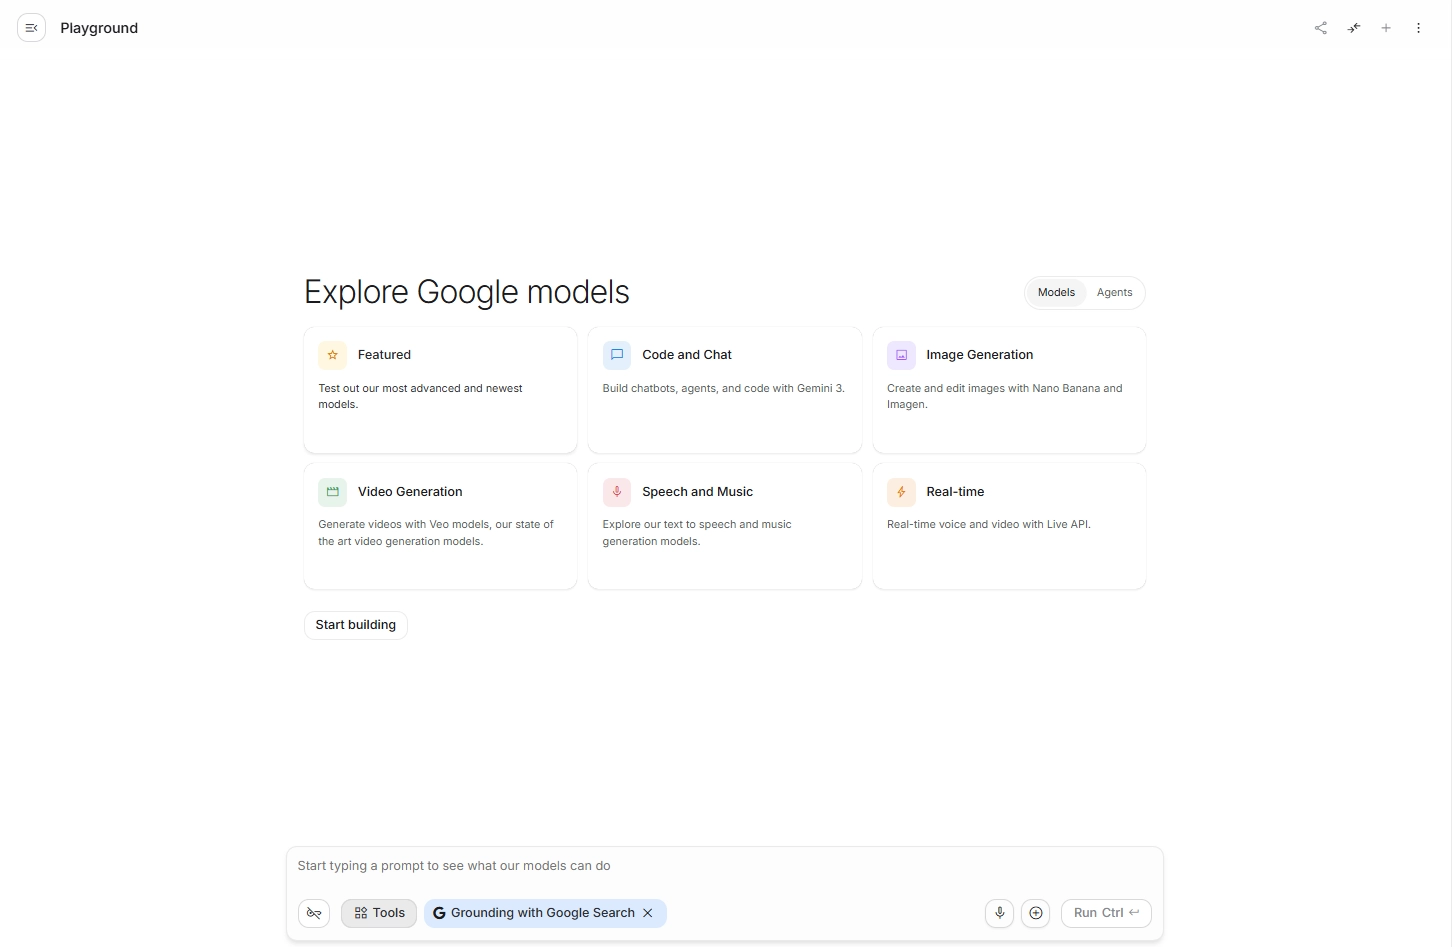Viewport: 1452px width, 947px height.
Task: Click the compare mode arrows icon
Action: coord(1354,28)
